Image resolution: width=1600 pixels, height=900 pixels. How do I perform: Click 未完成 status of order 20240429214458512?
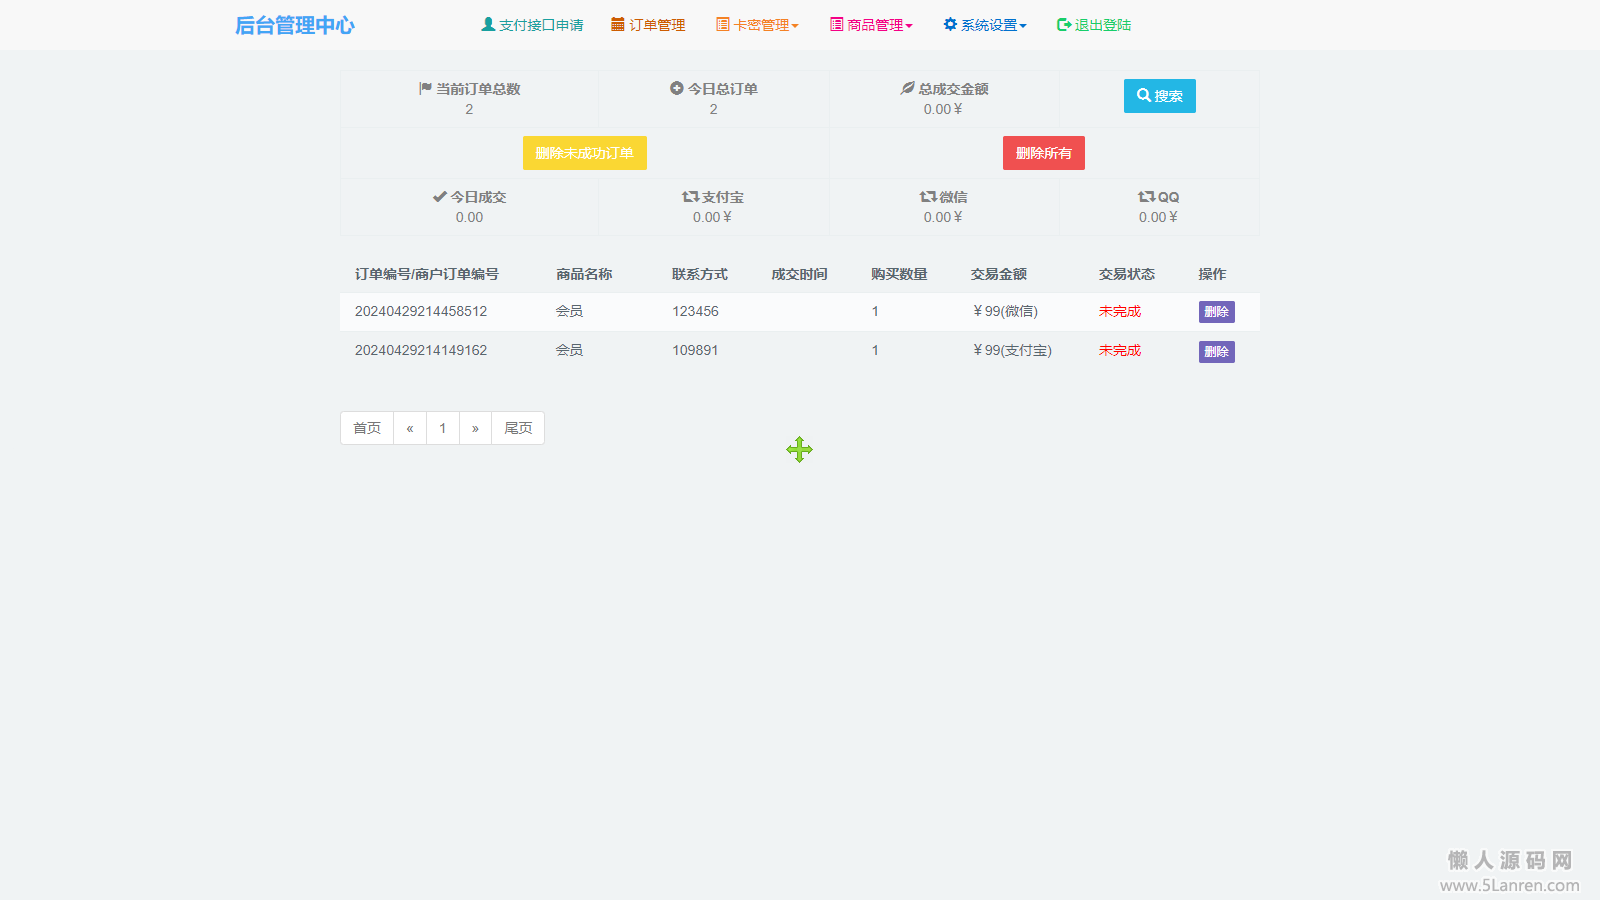[x=1120, y=311]
